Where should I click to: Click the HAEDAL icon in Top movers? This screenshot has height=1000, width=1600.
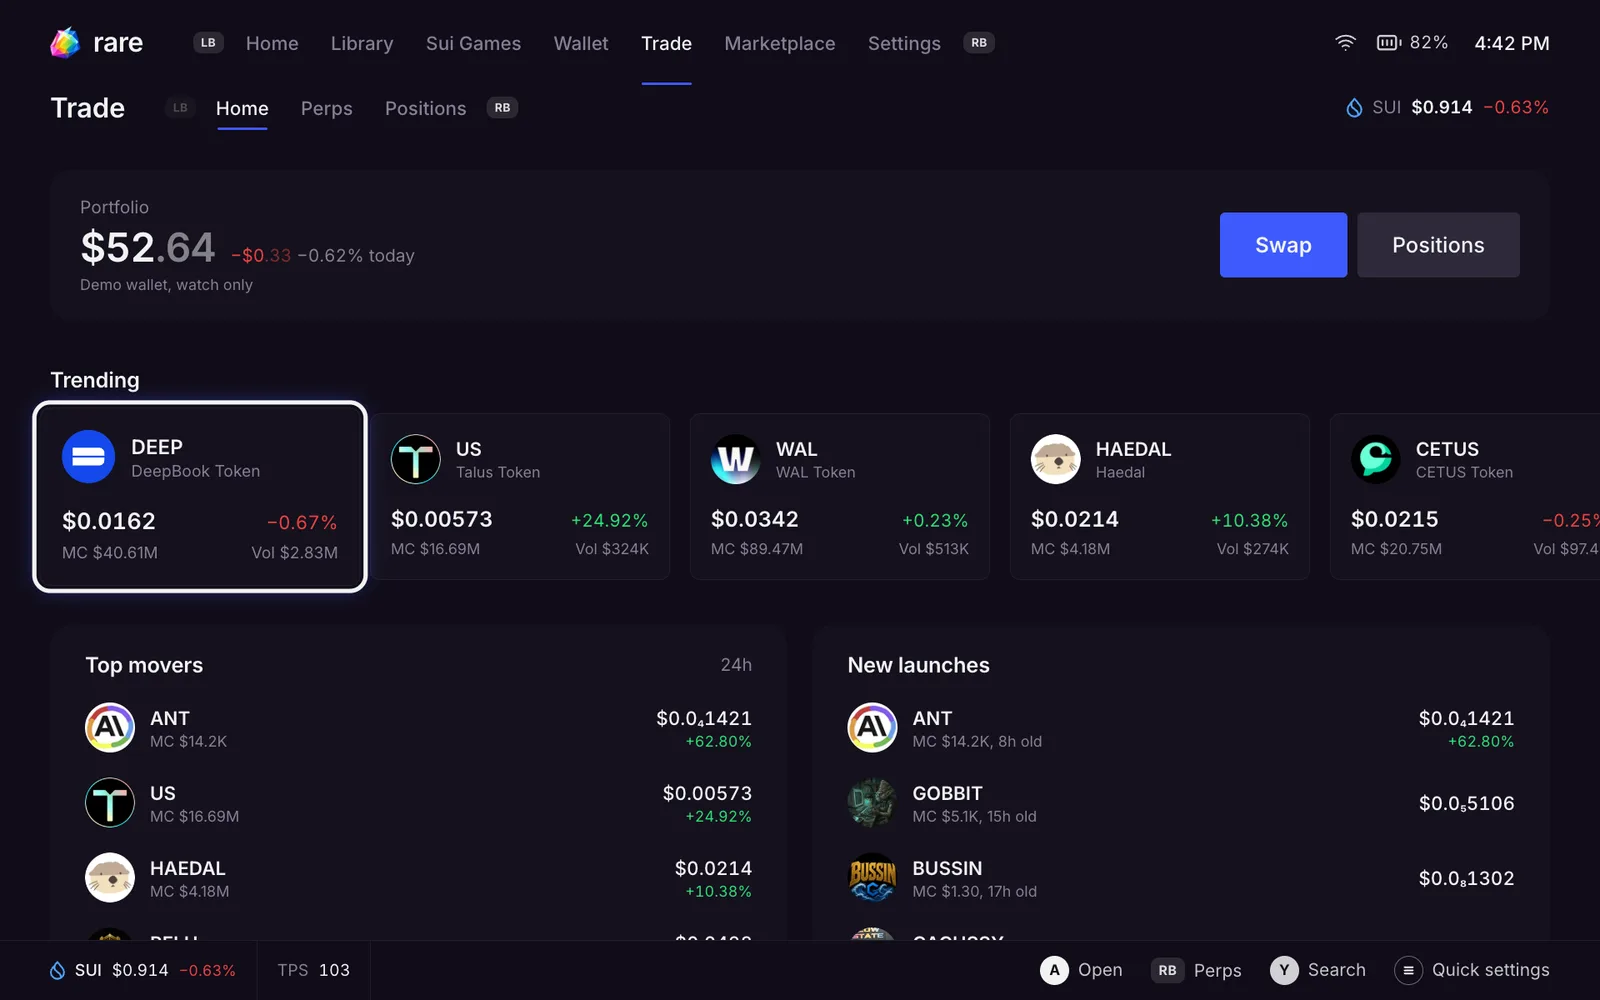[110, 878]
